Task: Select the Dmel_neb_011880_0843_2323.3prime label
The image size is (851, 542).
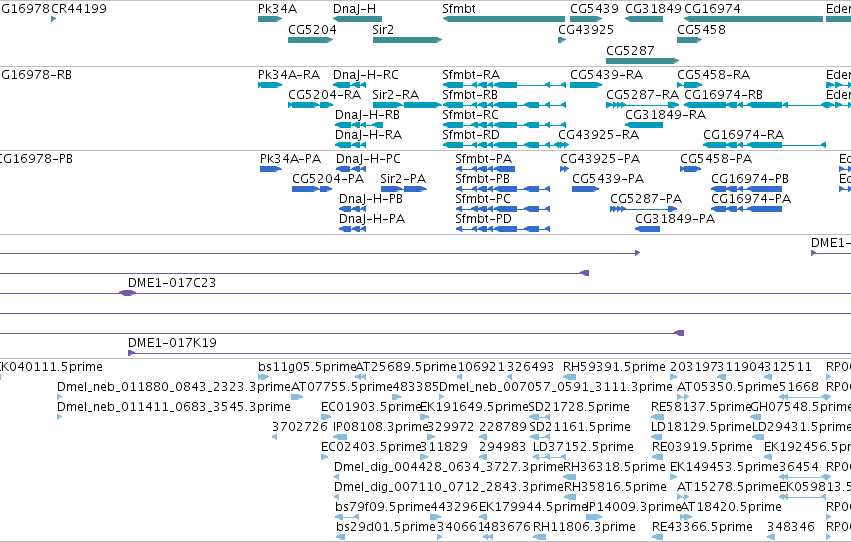Action: click(x=174, y=387)
